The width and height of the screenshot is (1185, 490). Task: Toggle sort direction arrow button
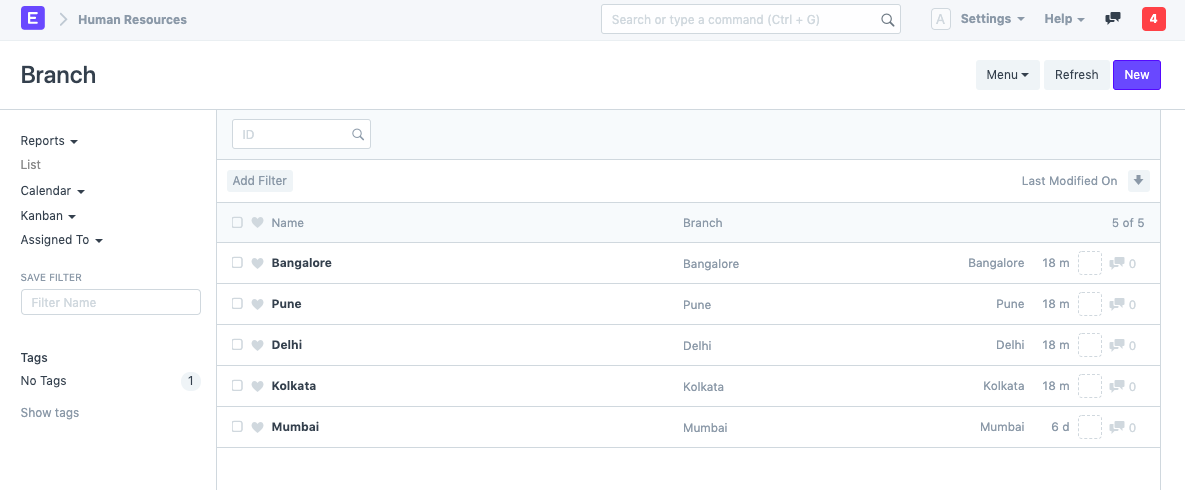tap(1138, 181)
